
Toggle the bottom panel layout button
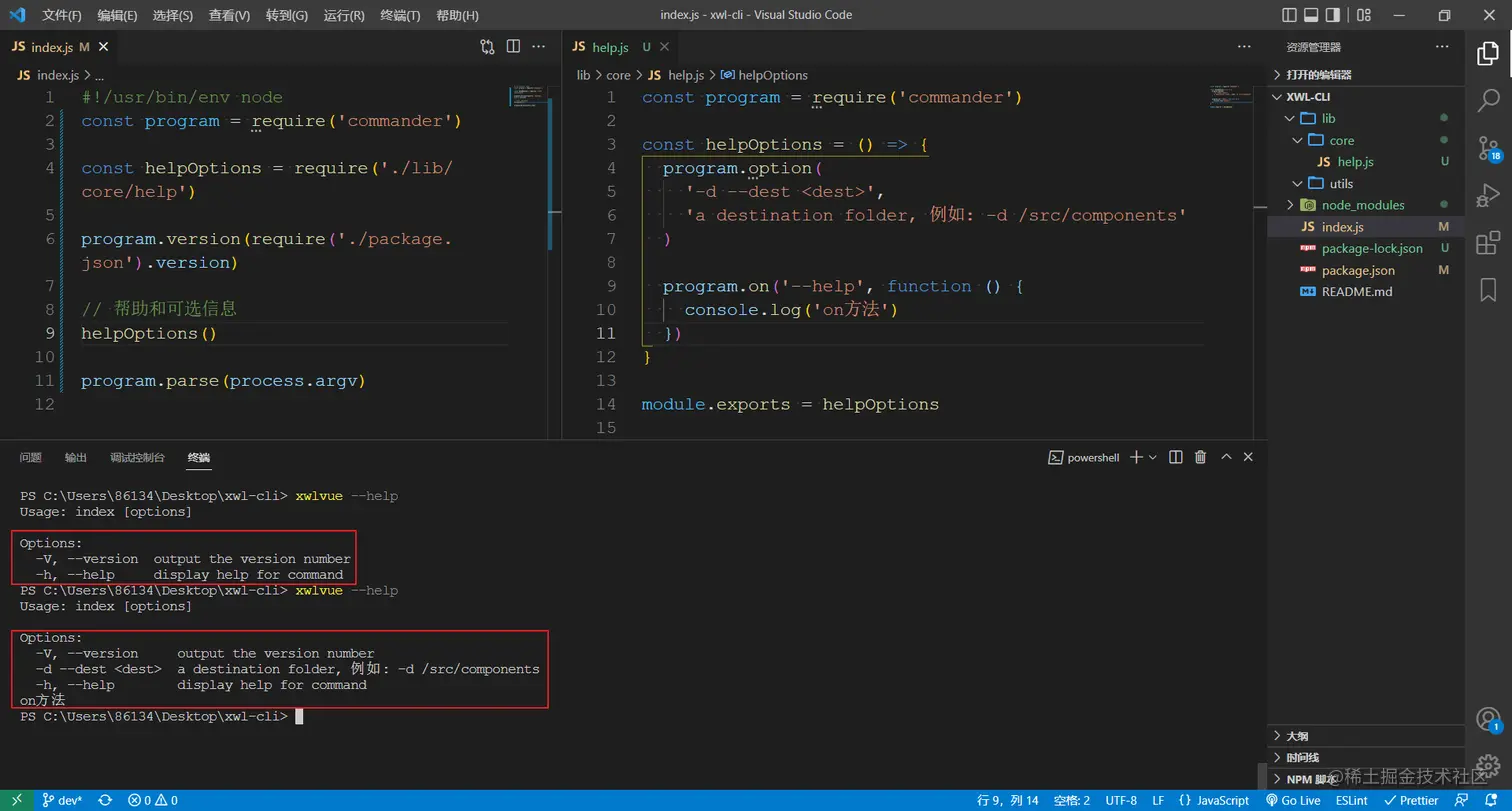point(1311,15)
